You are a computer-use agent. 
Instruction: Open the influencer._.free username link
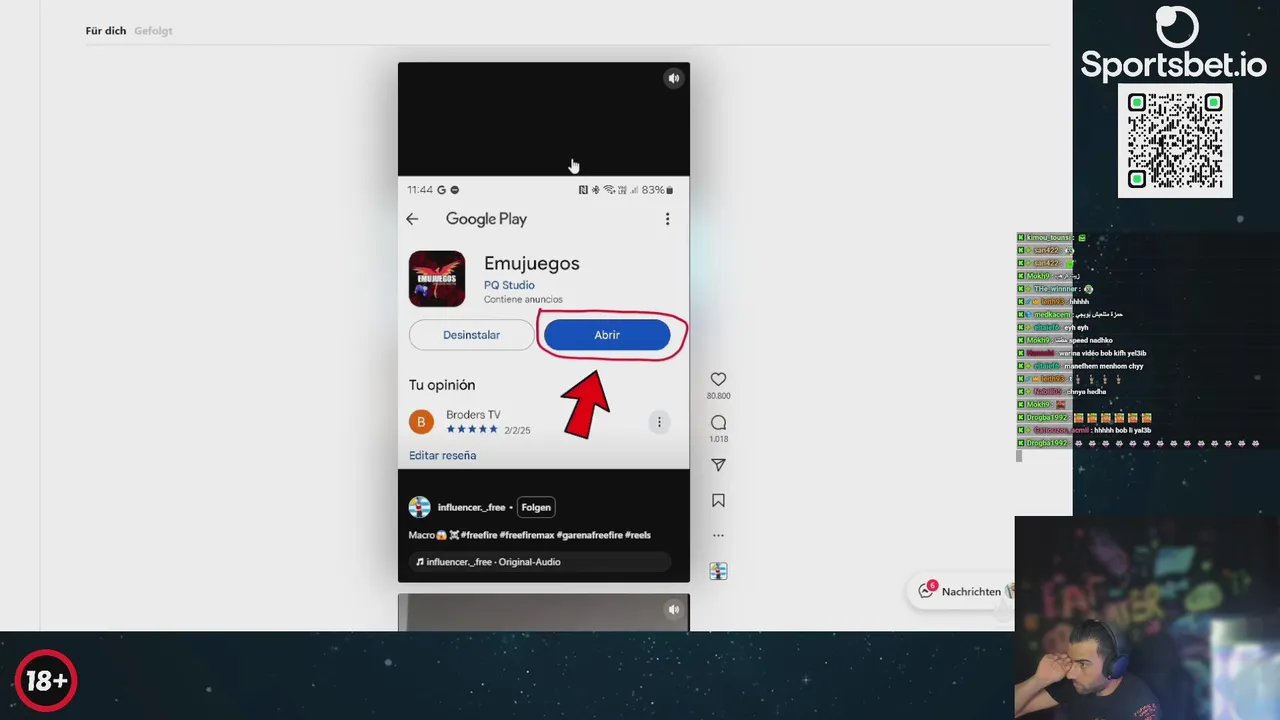[x=471, y=507]
